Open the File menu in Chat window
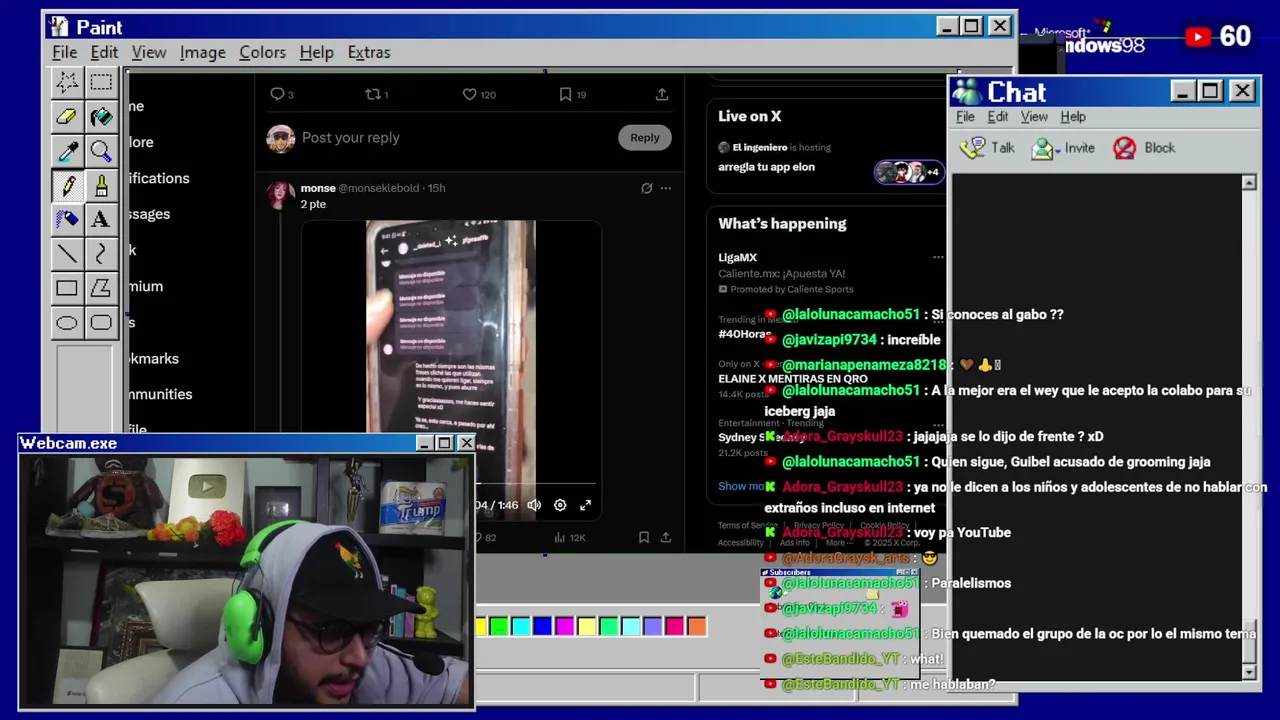The height and width of the screenshot is (720, 1280). (965, 117)
